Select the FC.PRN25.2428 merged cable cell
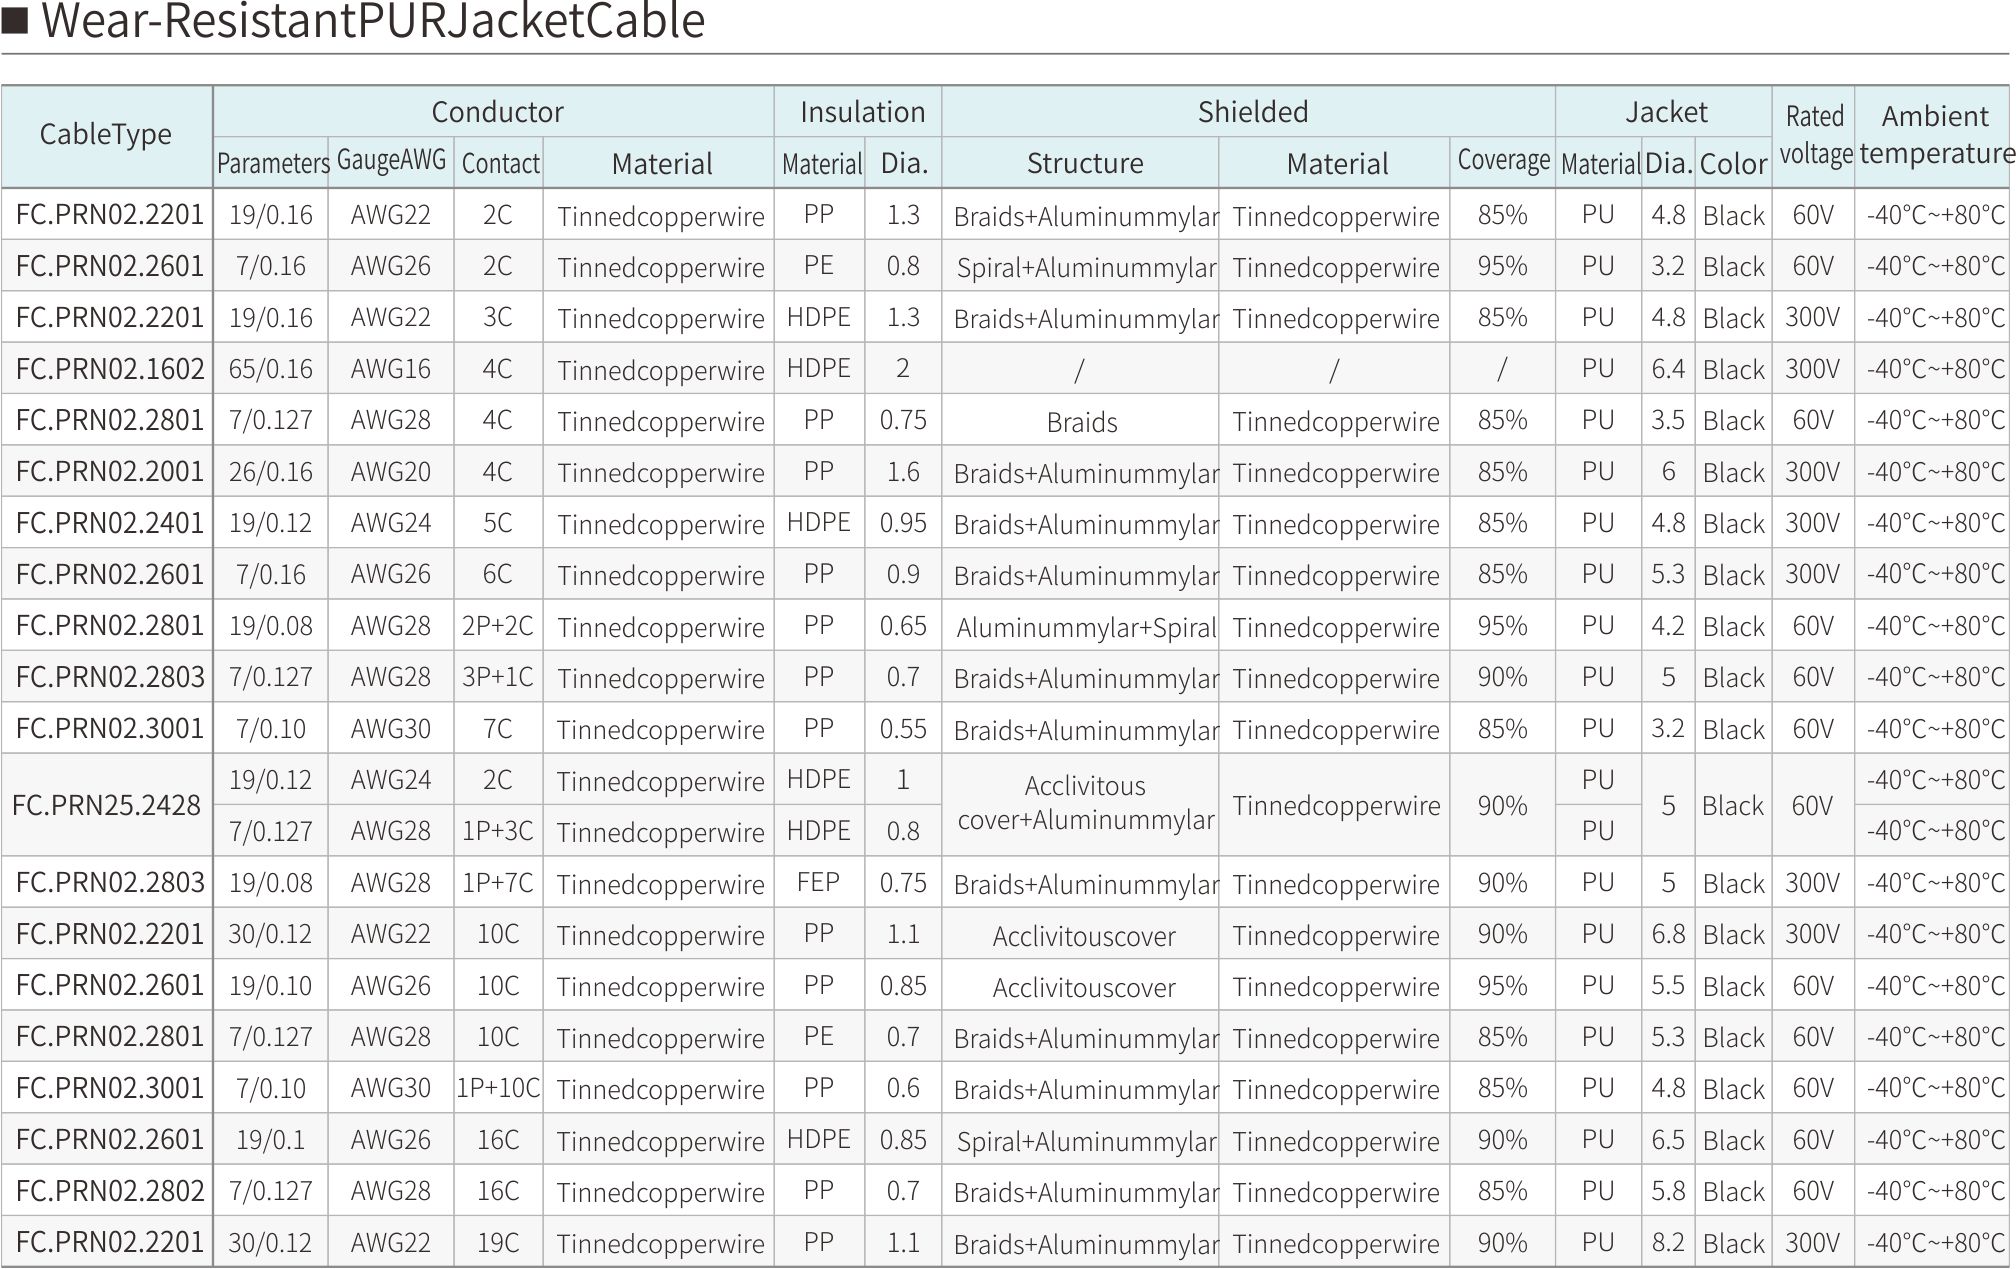The width and height of the screenshot is (2016, 1269). click(x=107, y=805)
